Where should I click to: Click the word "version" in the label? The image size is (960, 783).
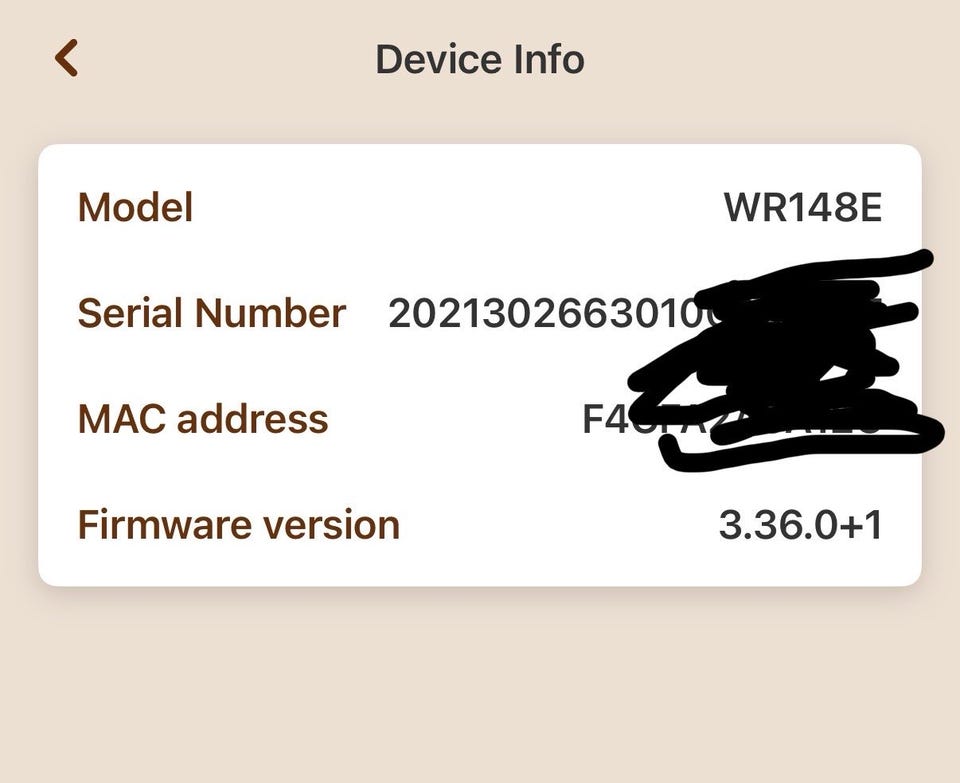[341, 524]
